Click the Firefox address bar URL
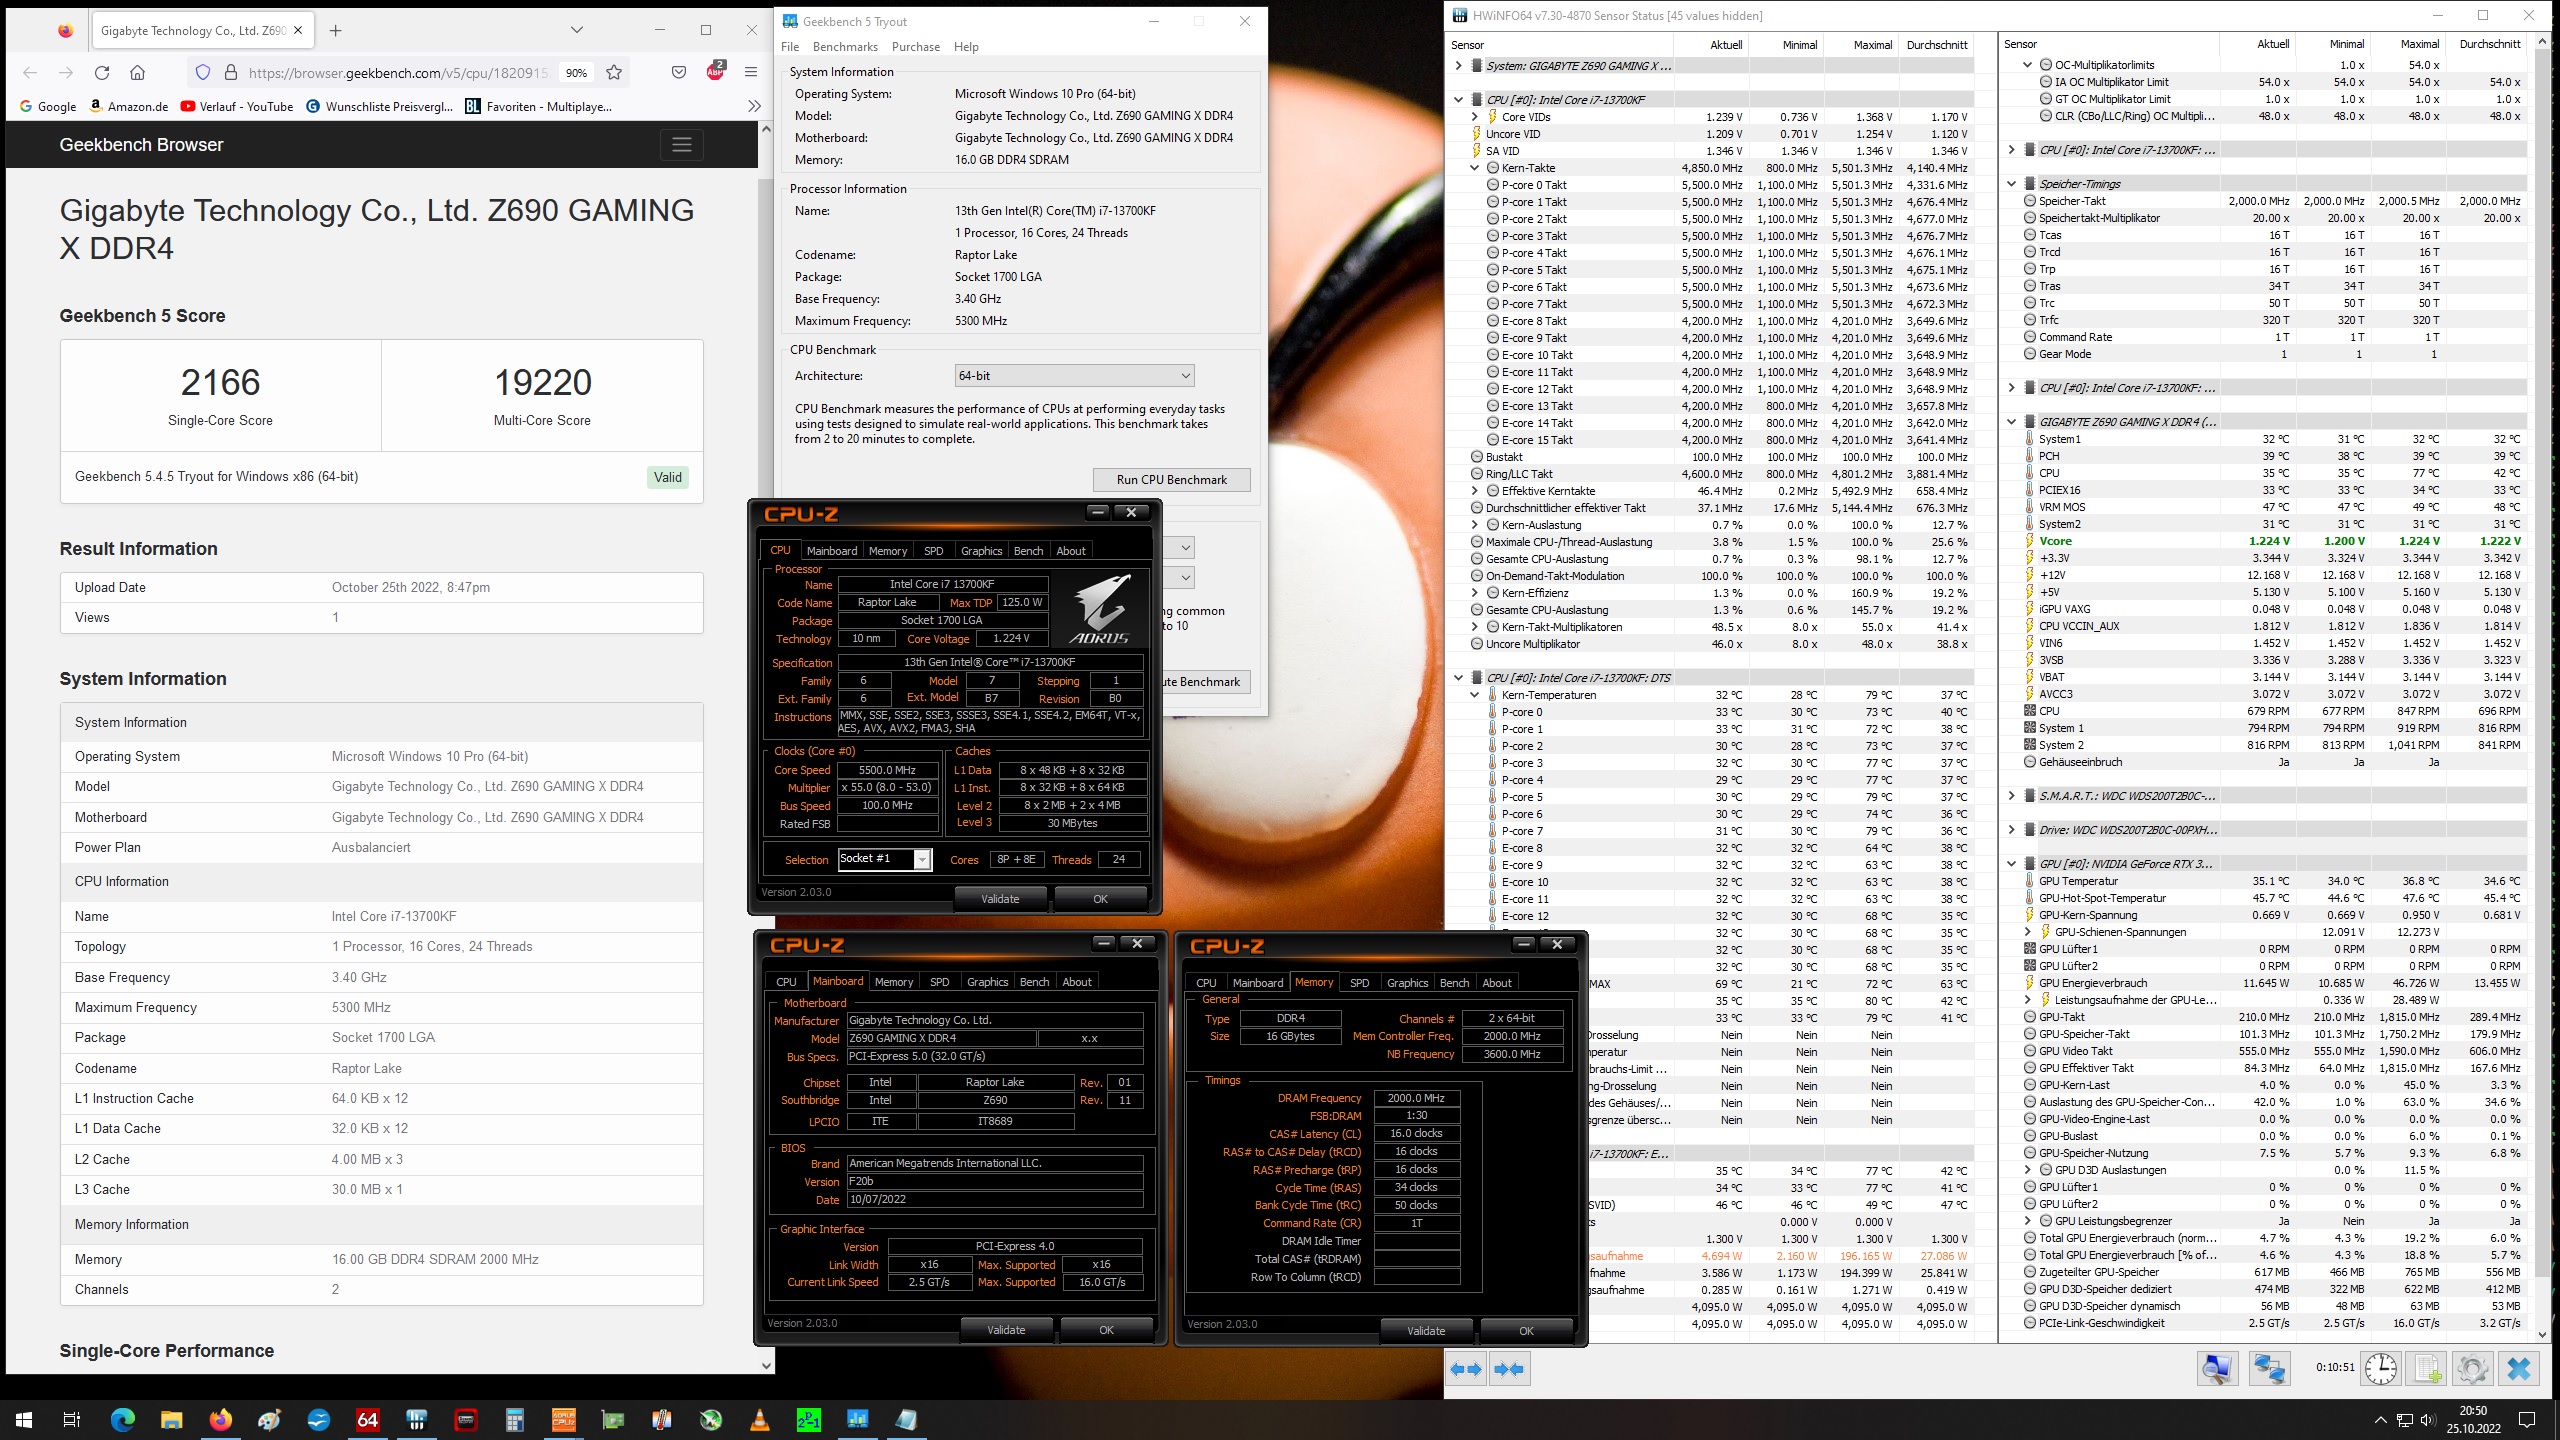This screenshot has height=1440, width=2560. pos(398,73)
